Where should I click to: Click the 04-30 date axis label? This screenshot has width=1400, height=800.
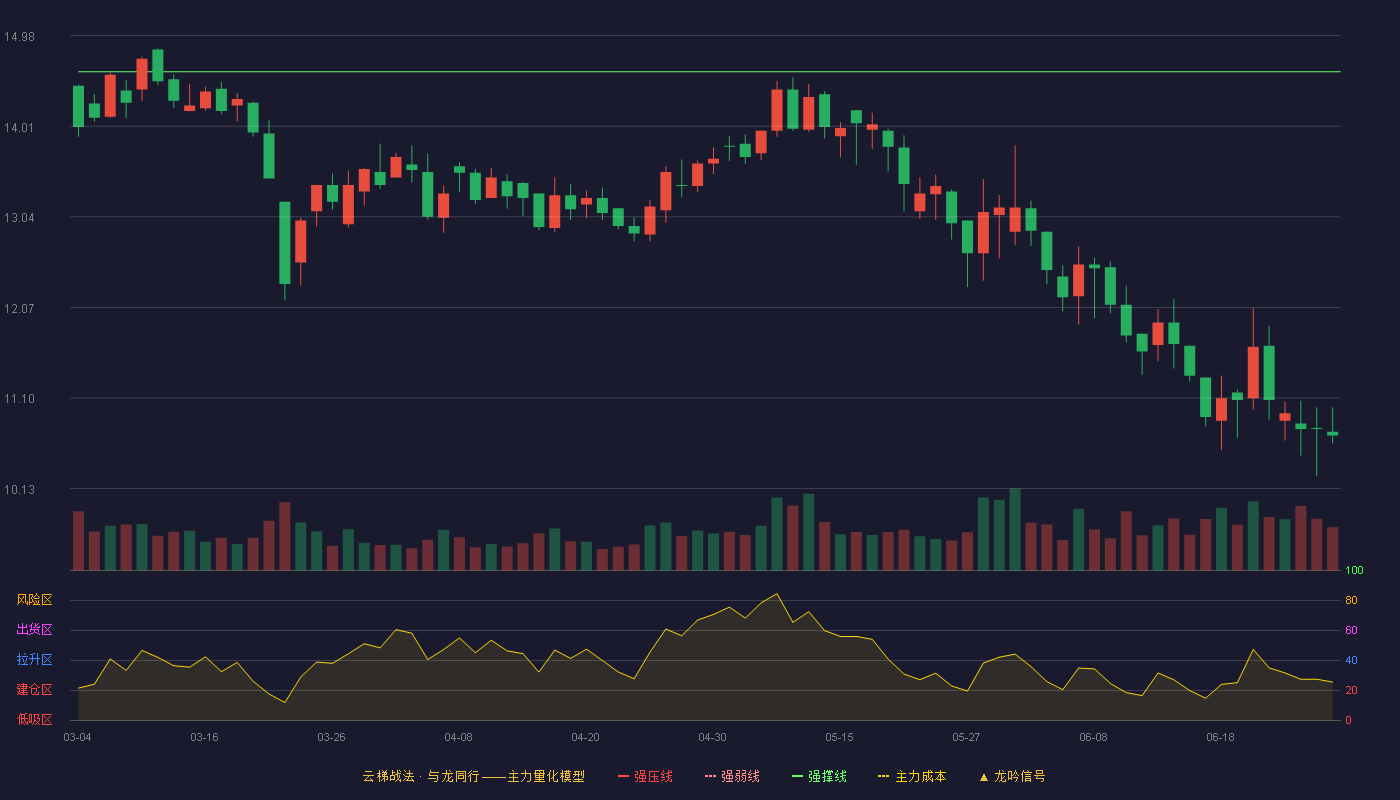tap(712, 737)
